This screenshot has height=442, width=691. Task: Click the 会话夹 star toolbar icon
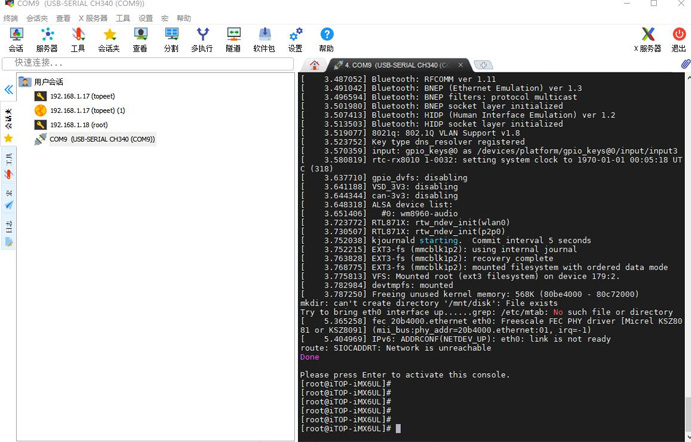click(109, 39)
